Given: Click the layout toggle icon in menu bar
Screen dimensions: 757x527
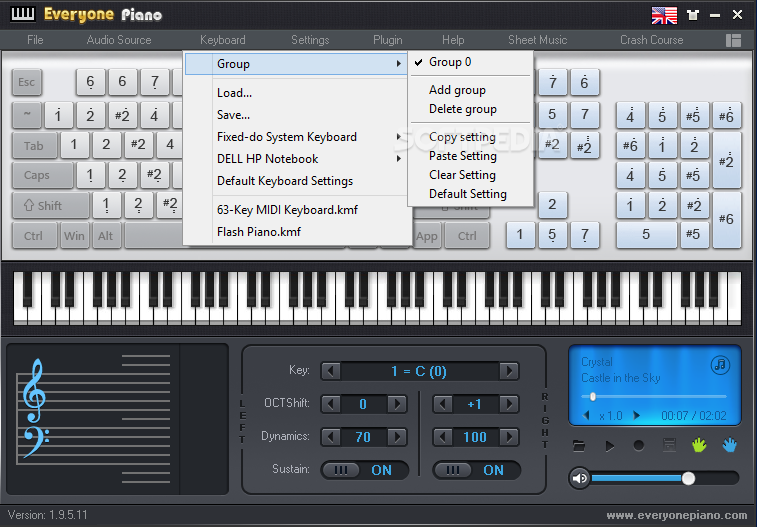Looking at the screenshot, I should coord(733,41).
